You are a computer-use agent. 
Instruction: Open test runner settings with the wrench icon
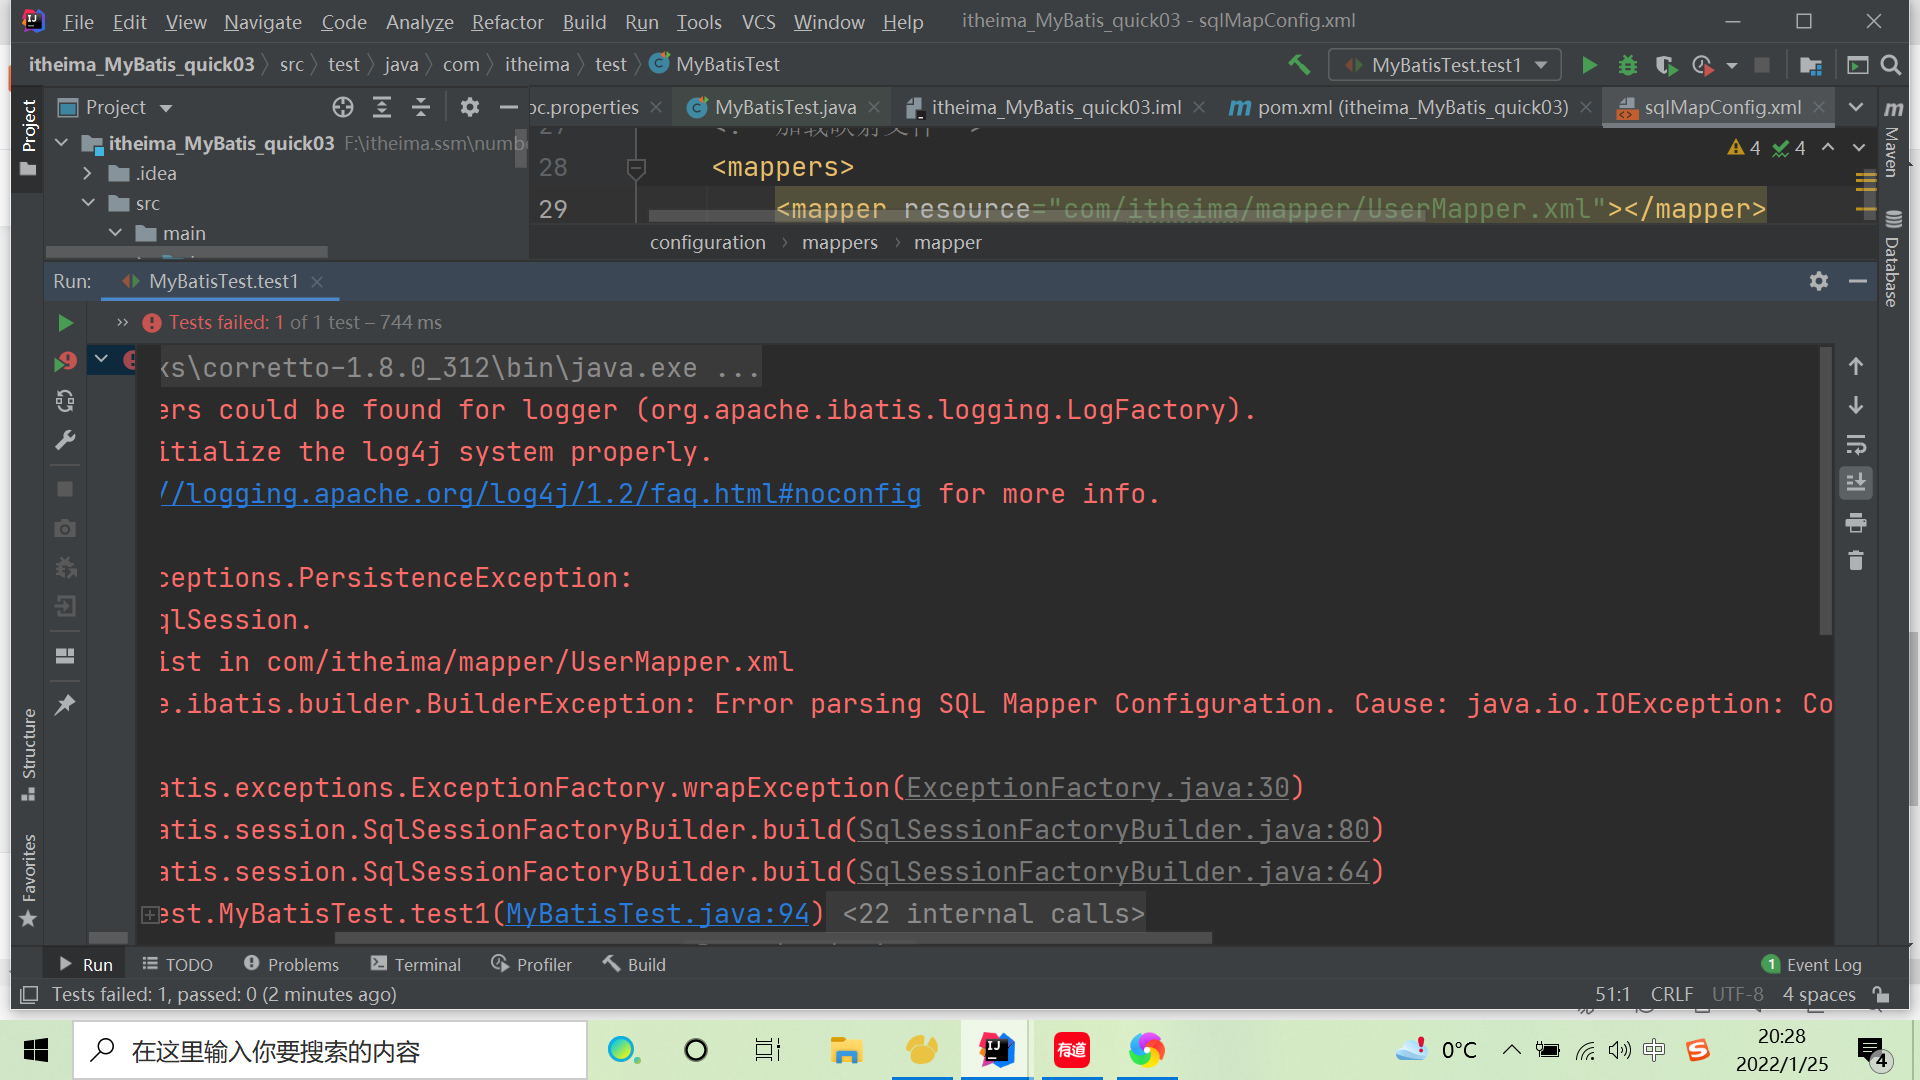pos(65,440)
